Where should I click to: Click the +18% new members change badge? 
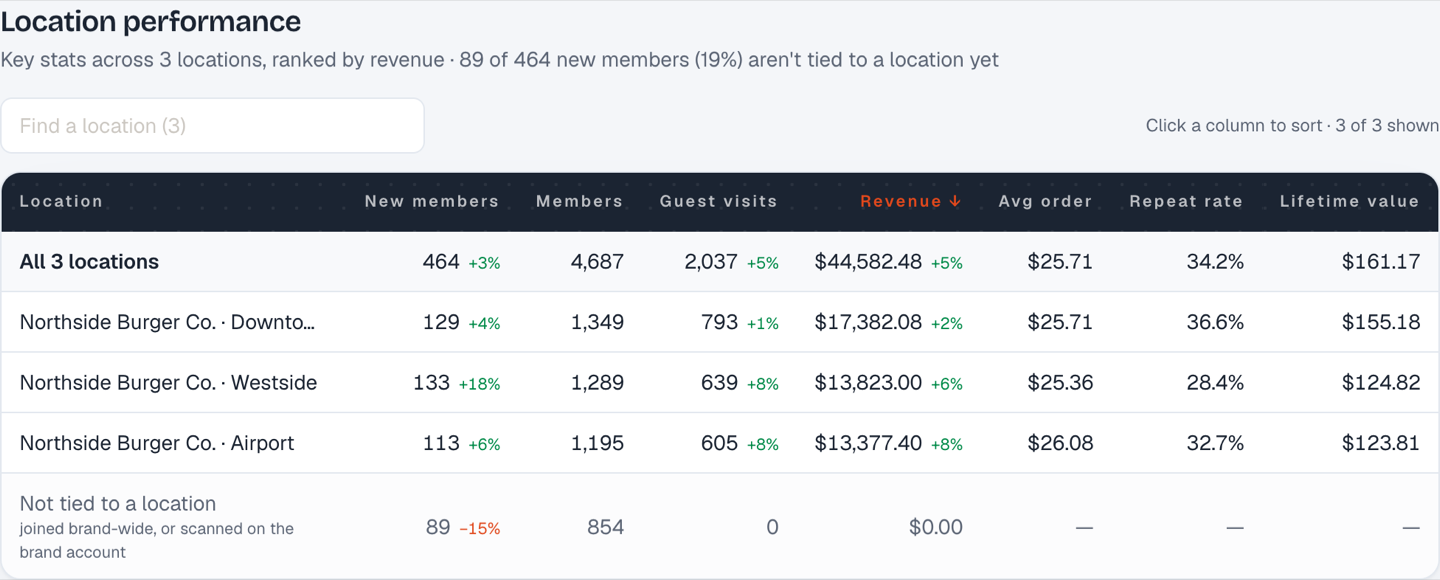(480, 384)
